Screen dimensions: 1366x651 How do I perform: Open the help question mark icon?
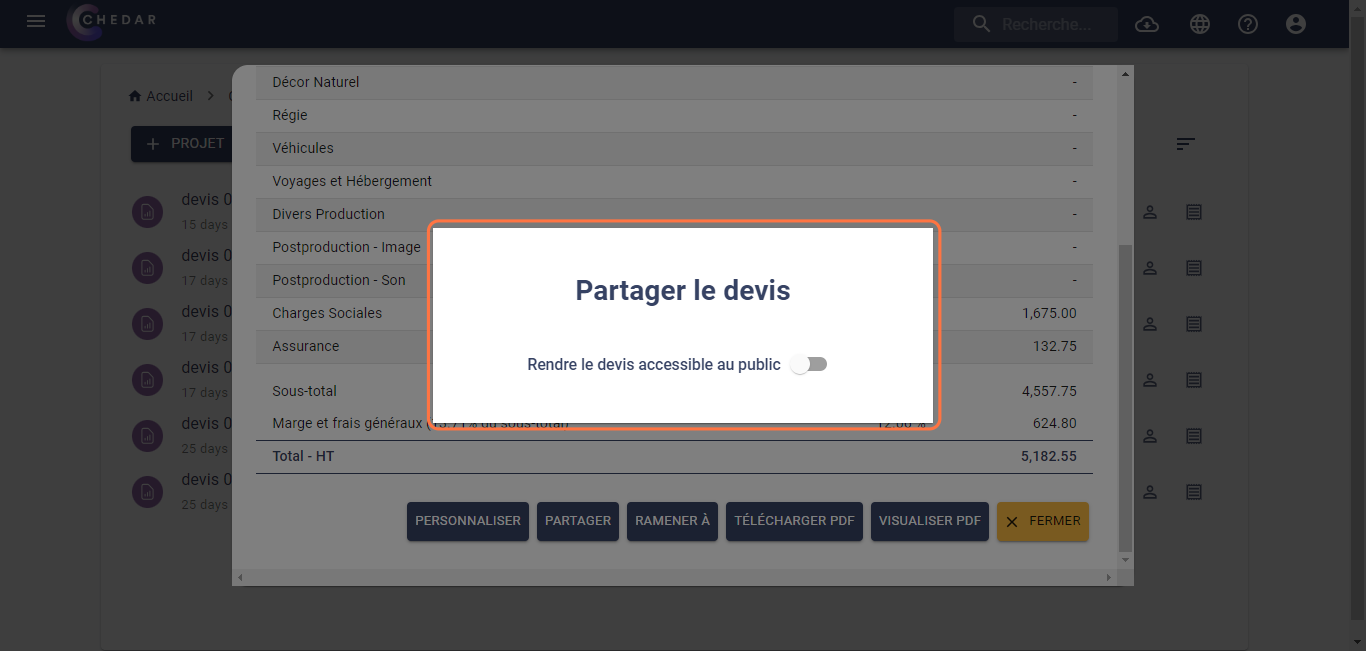(1248, 24)
